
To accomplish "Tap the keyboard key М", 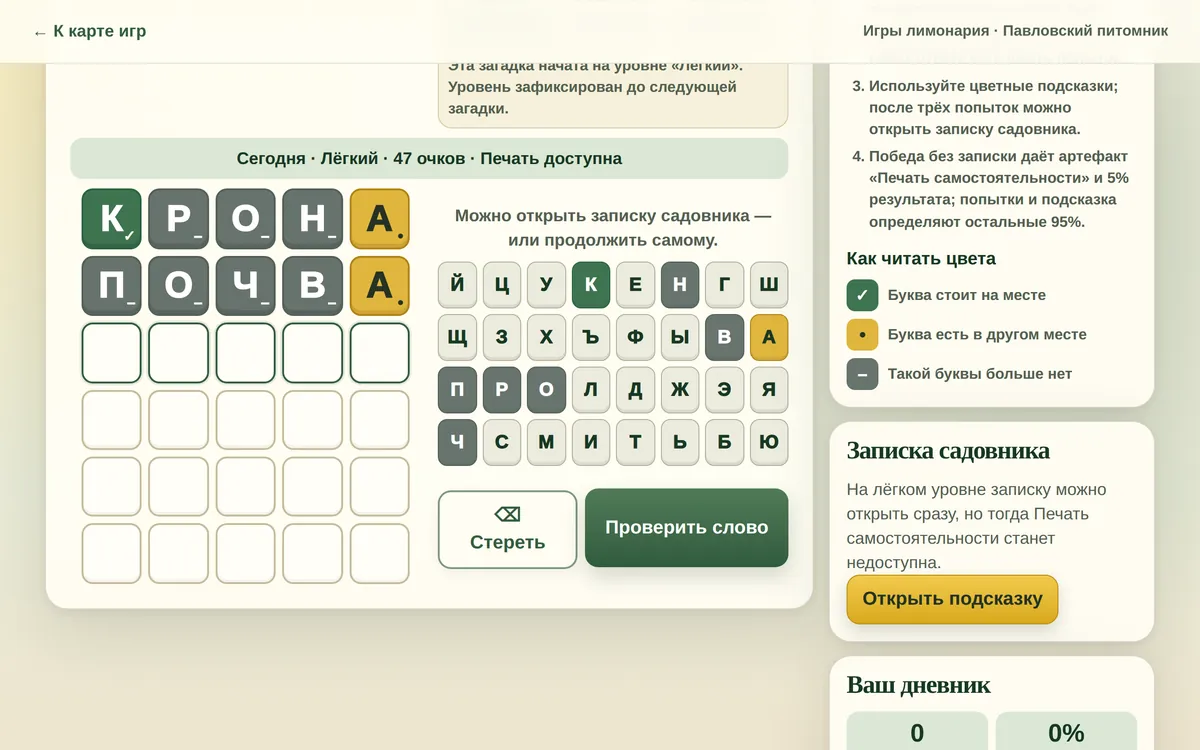I will click(546, 442).
